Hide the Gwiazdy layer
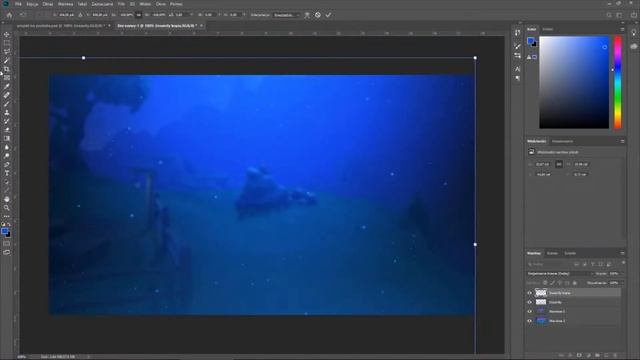The image size is (640, 360). (529, 302)
